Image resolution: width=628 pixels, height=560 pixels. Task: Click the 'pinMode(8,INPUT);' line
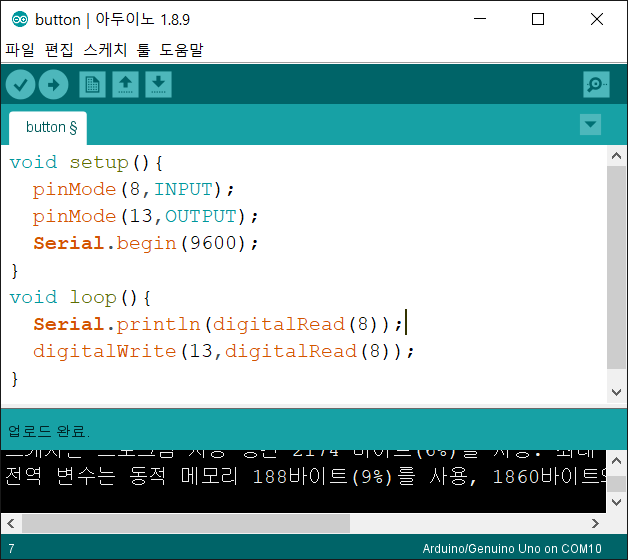click(133, 189)
